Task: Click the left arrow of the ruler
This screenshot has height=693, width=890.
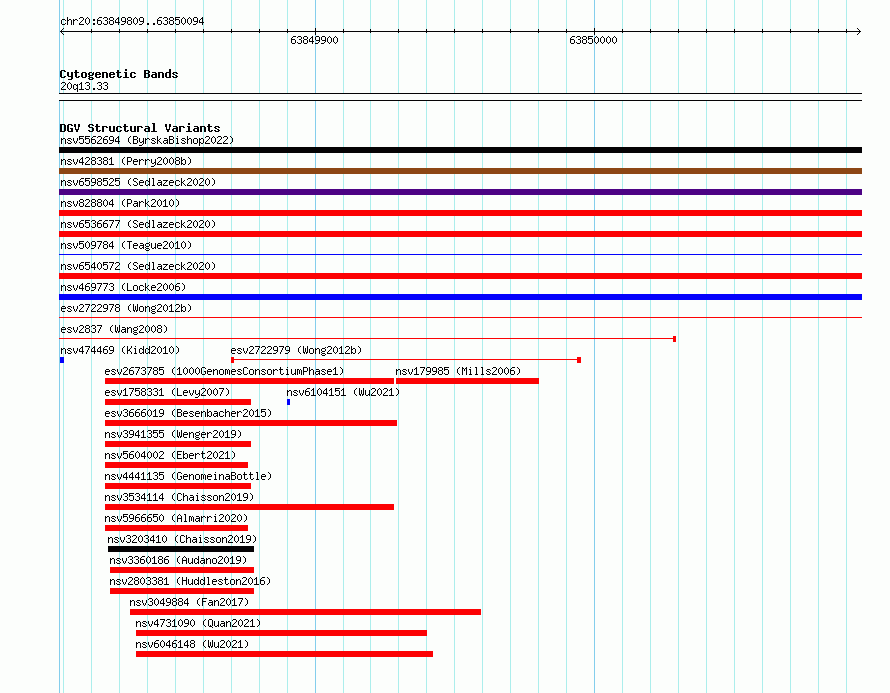Action: point(62,31)
